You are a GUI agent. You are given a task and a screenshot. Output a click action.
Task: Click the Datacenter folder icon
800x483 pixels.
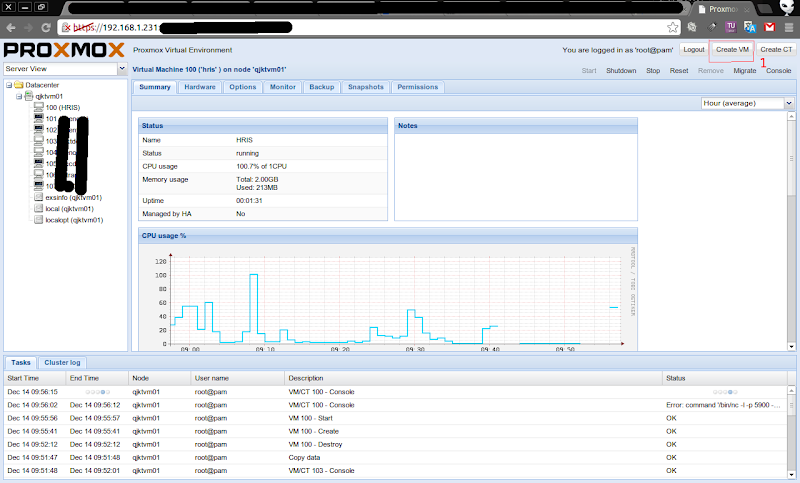19,85
